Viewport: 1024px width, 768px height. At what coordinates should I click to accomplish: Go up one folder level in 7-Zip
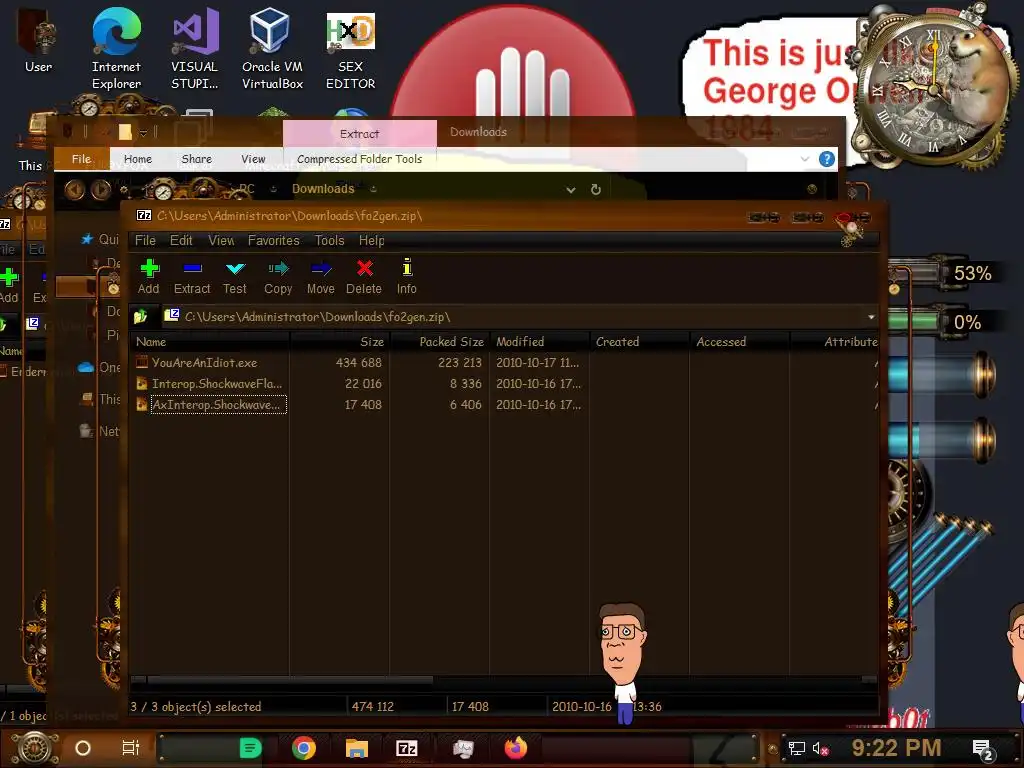[x=140, y=317]
